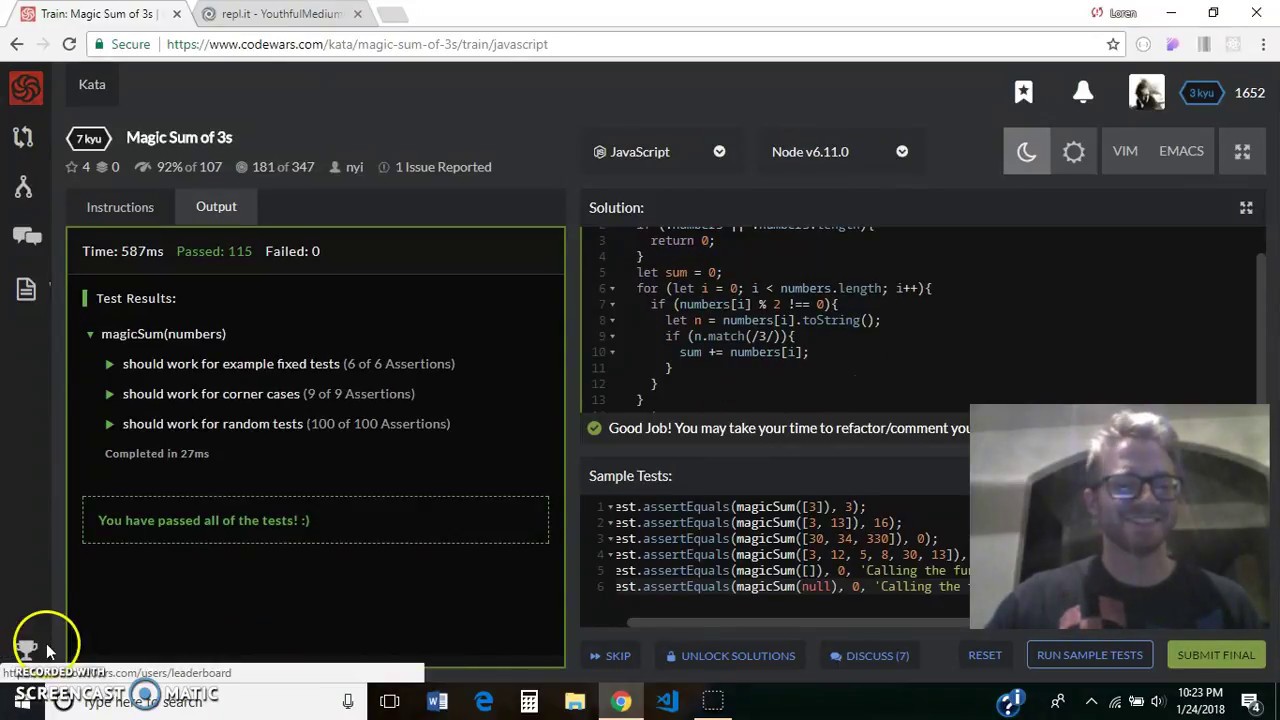Screen dimensions: 1280x720
Task: Open the bookmark icon in header
Action: (1023, 92)
